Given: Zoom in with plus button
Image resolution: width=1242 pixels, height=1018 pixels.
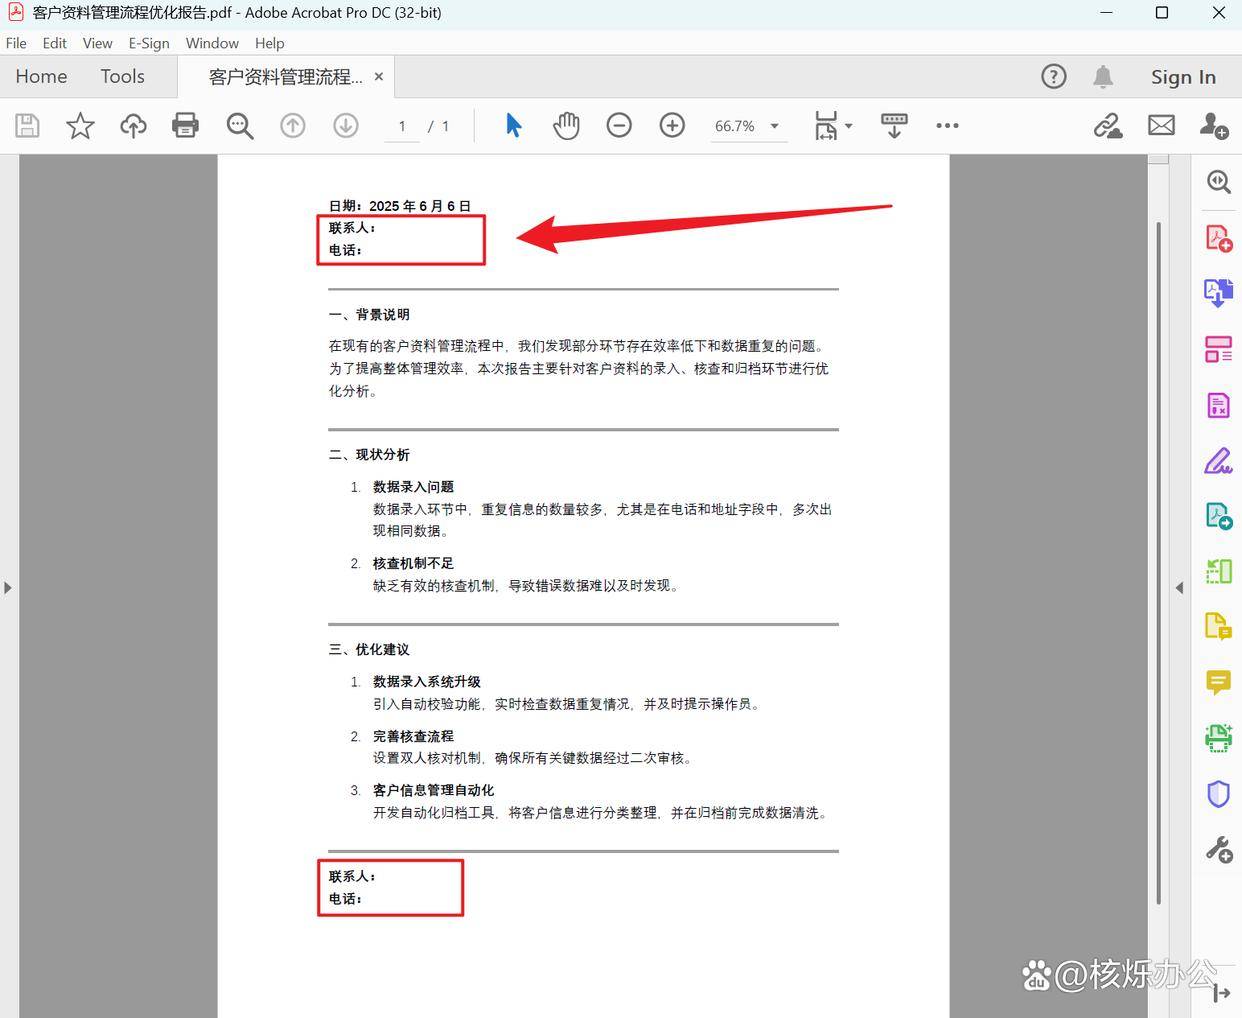Looking at the screenshot, I should point(672,126).
